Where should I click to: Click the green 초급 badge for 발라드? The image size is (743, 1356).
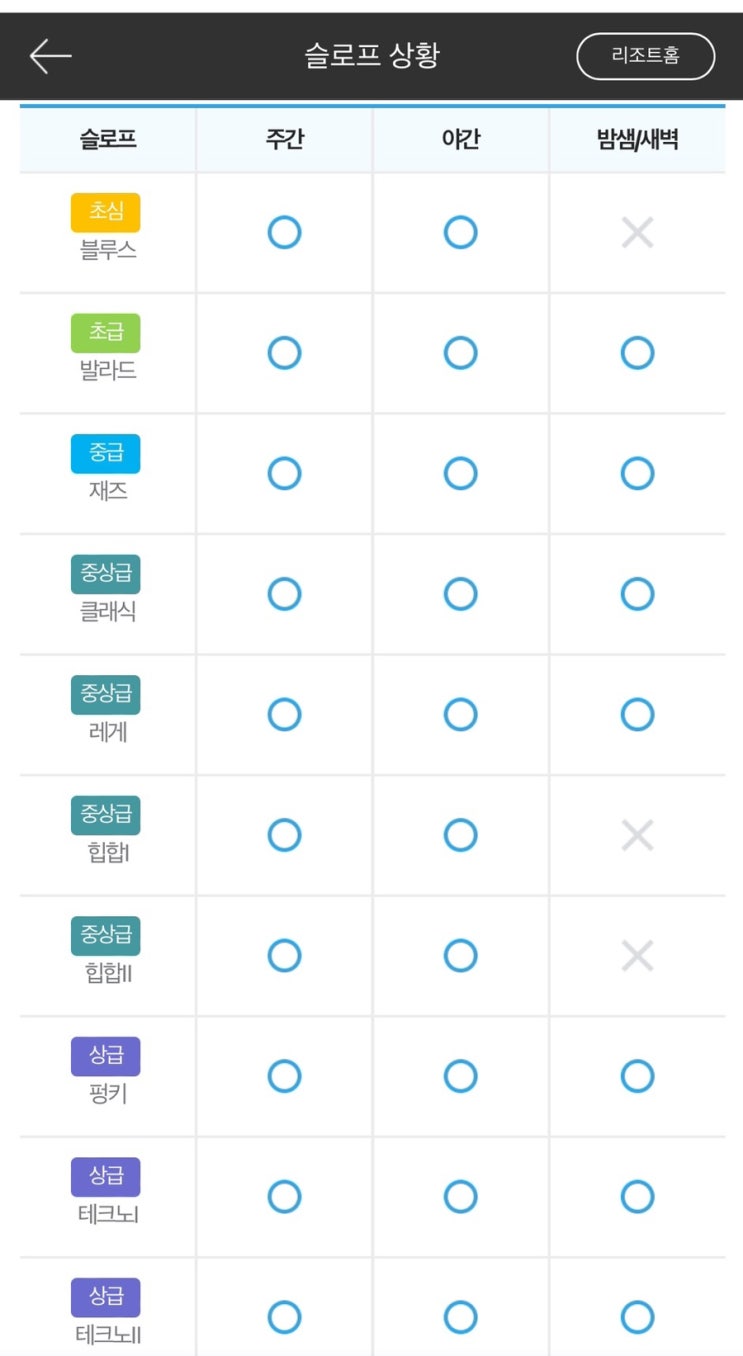(x=105, y=333)
